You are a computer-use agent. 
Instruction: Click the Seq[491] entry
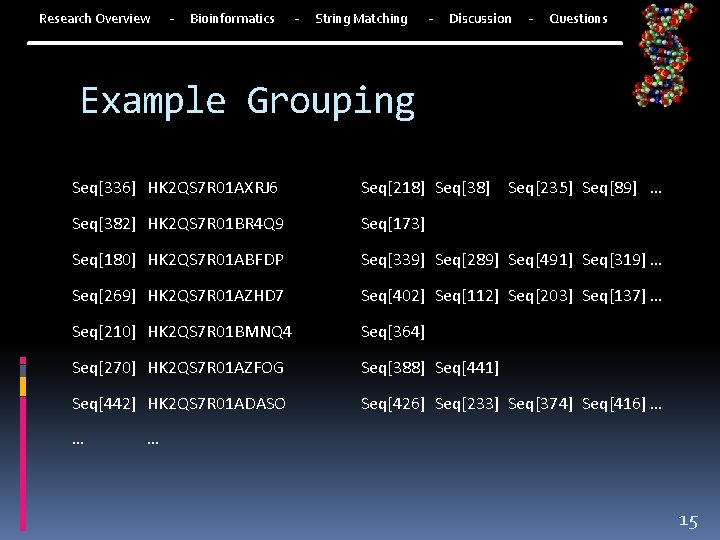coord(540,260)
